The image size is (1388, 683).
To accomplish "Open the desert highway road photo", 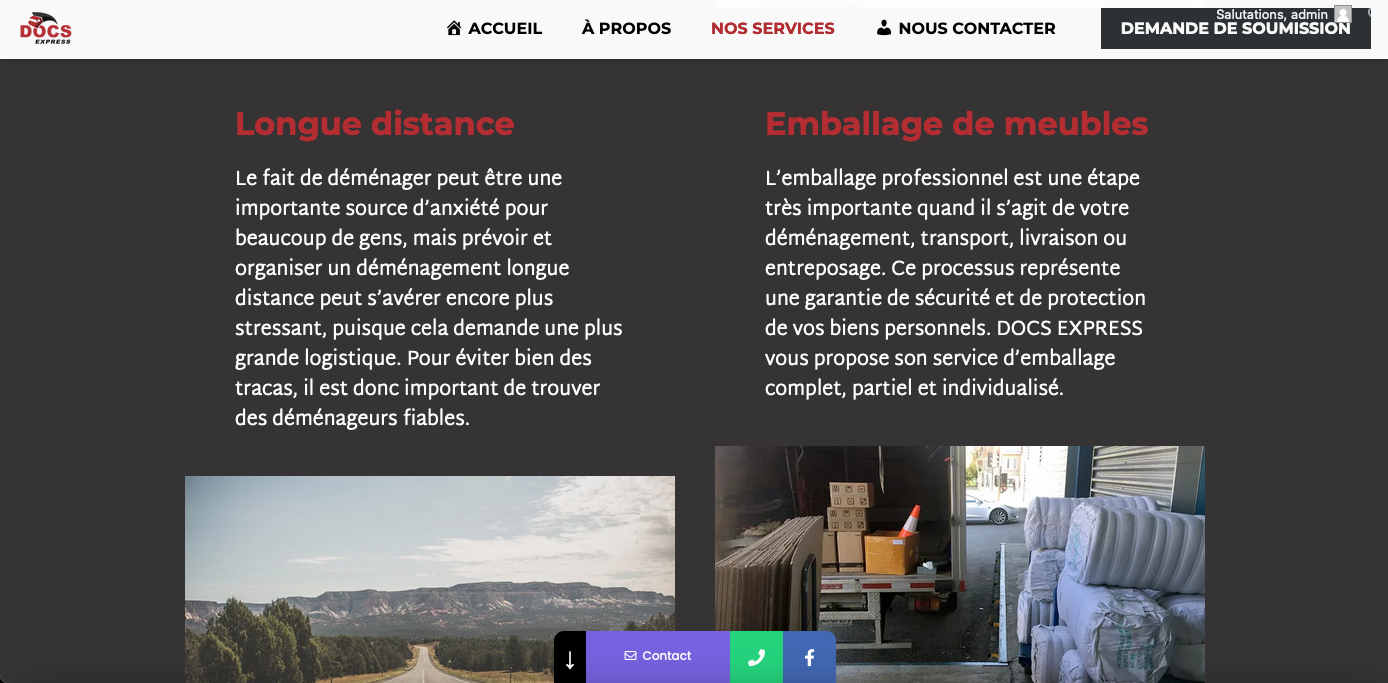I will click(x=430, y=579).
